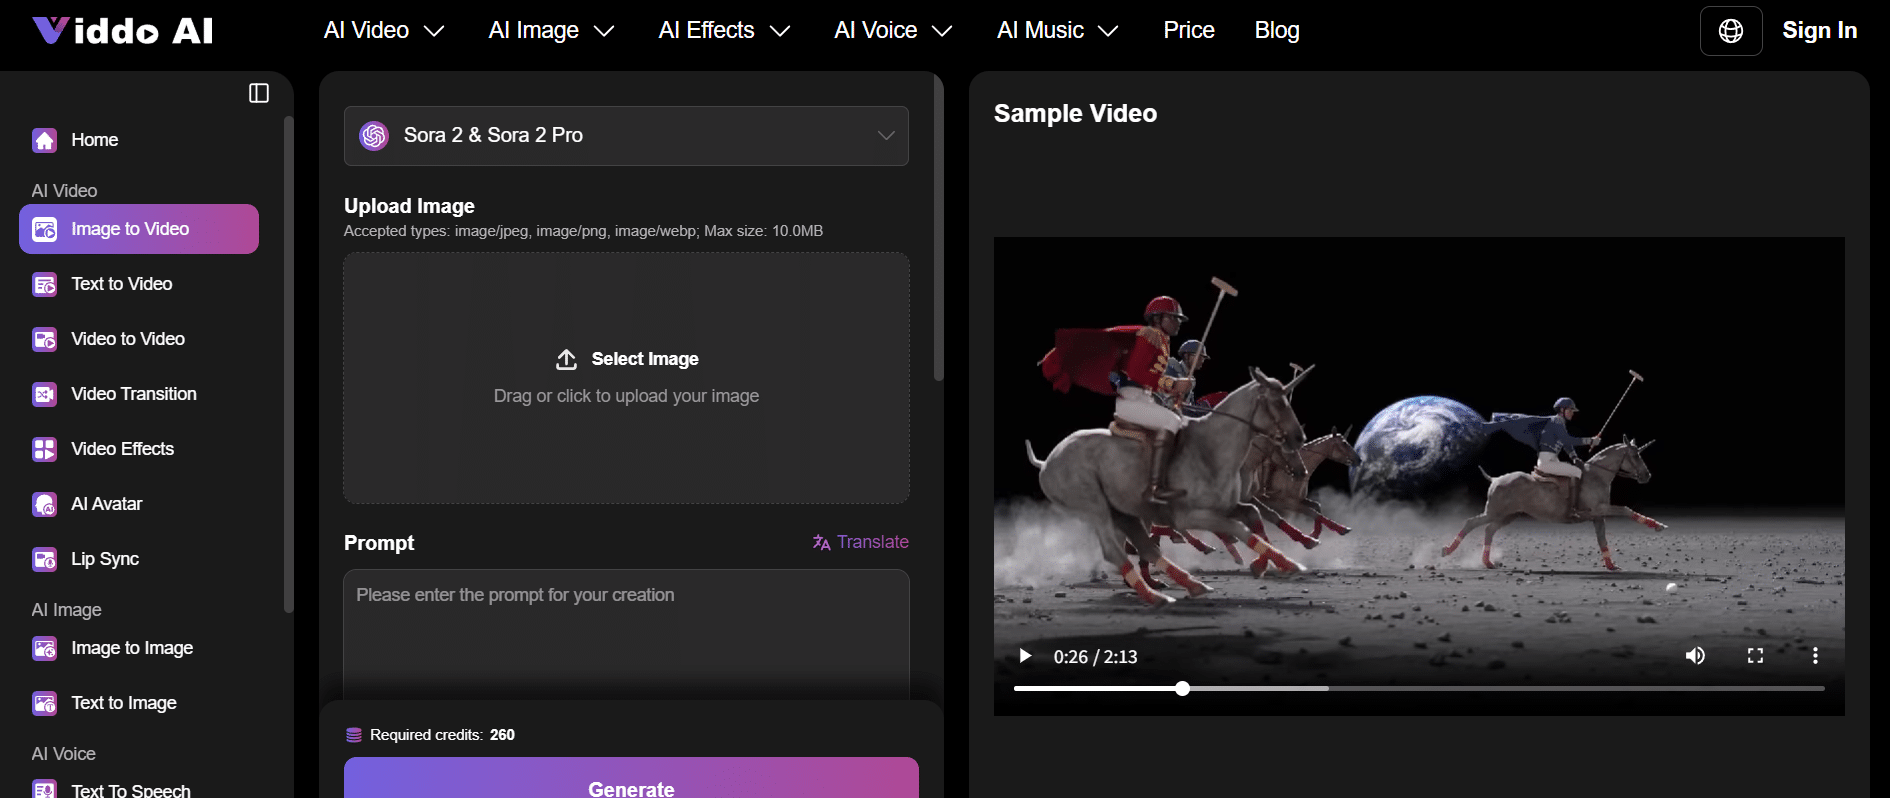Select the Image to Video tool in sidebar

[x=129, y=229]
